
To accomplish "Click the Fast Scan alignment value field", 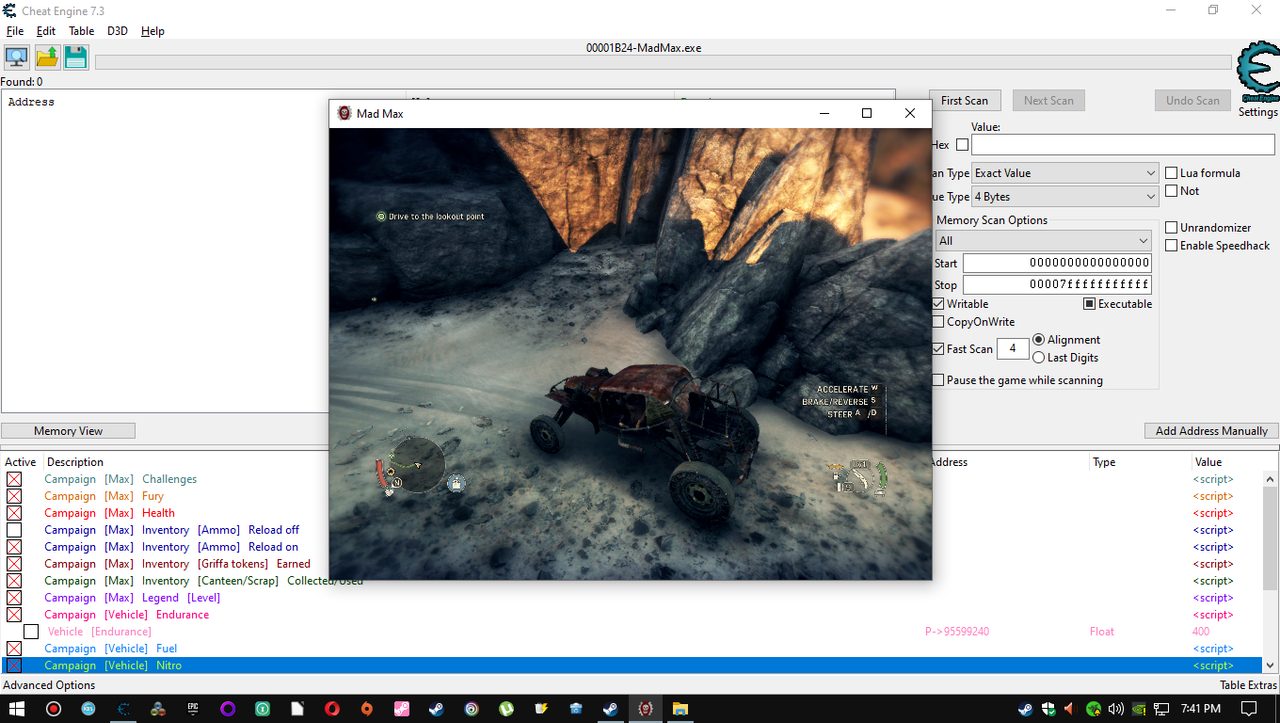I will pyautogui.click(x=1013, y=348).
